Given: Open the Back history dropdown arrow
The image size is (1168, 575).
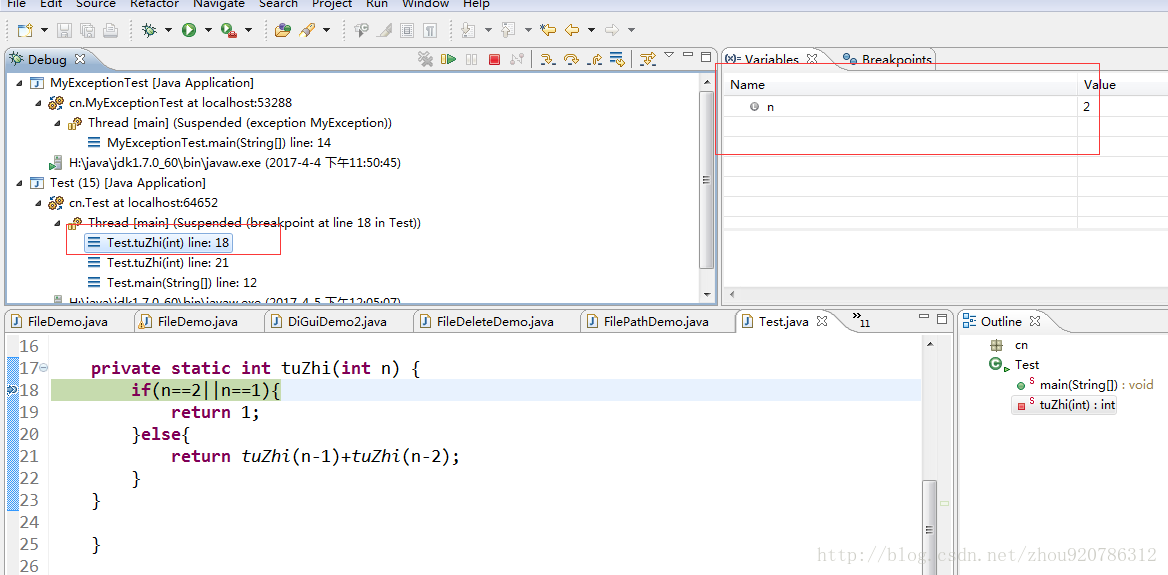Looking at the screenshot, I should [591, 31].
